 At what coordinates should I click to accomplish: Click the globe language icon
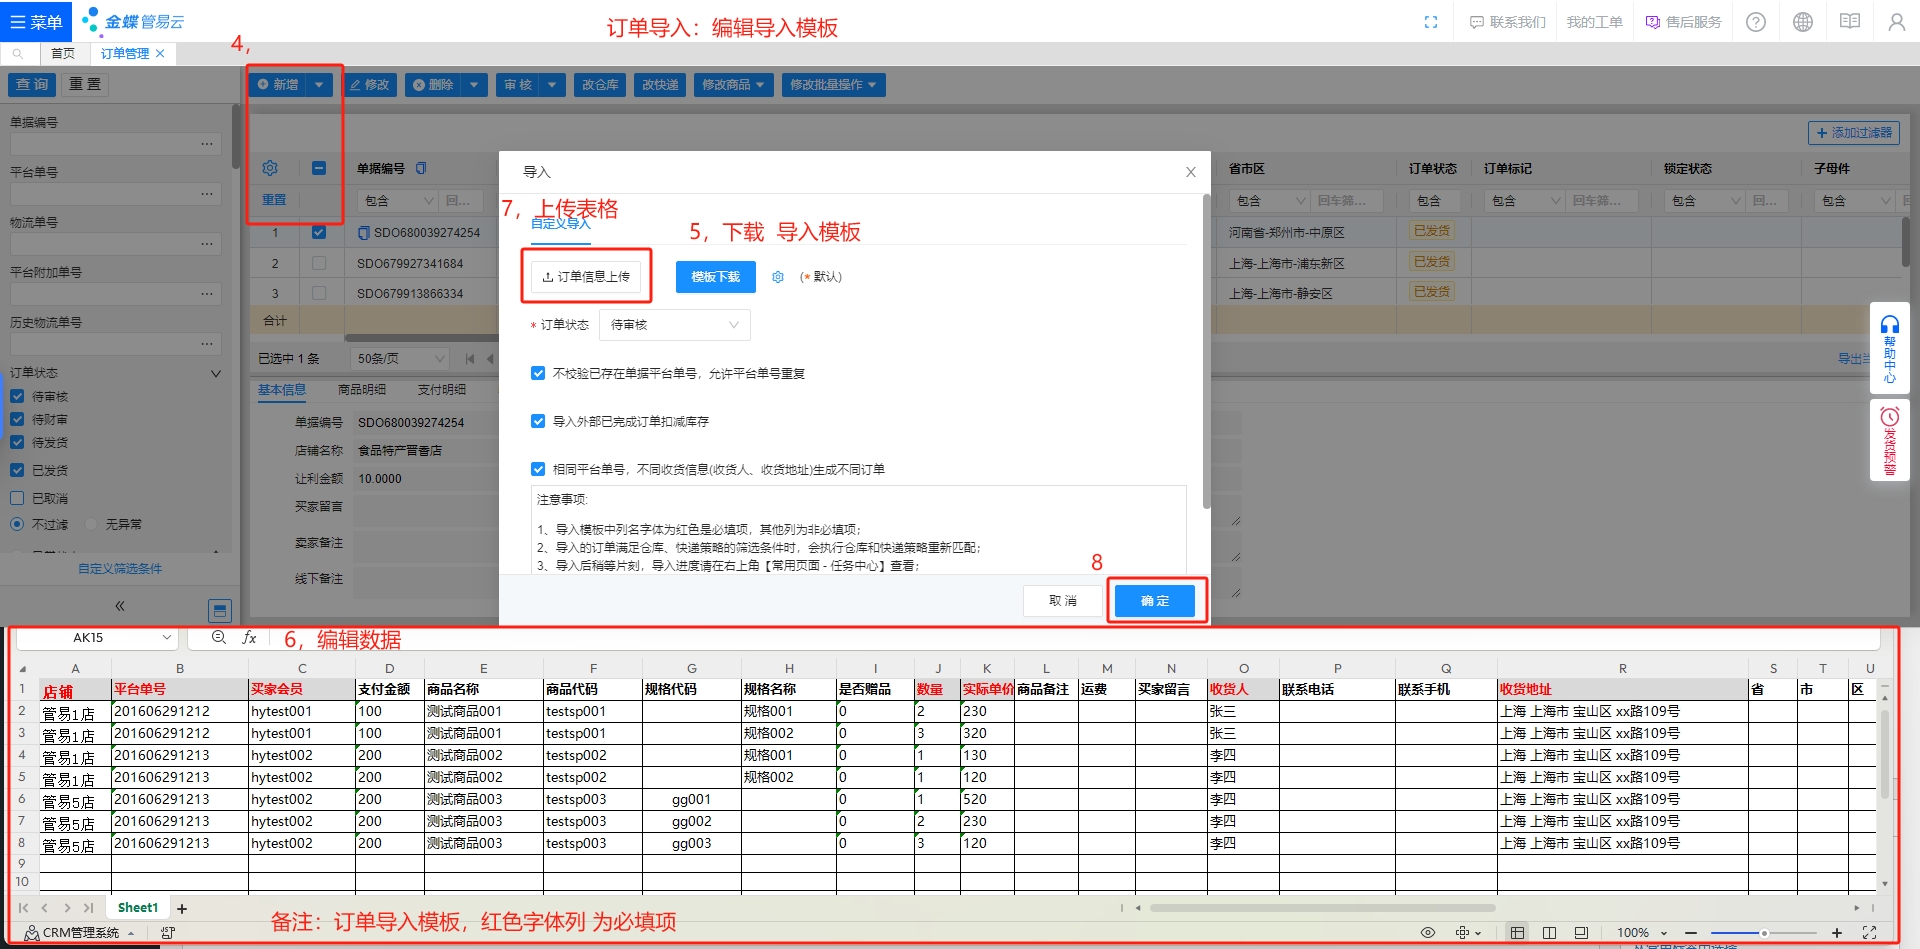point(1803,22)
